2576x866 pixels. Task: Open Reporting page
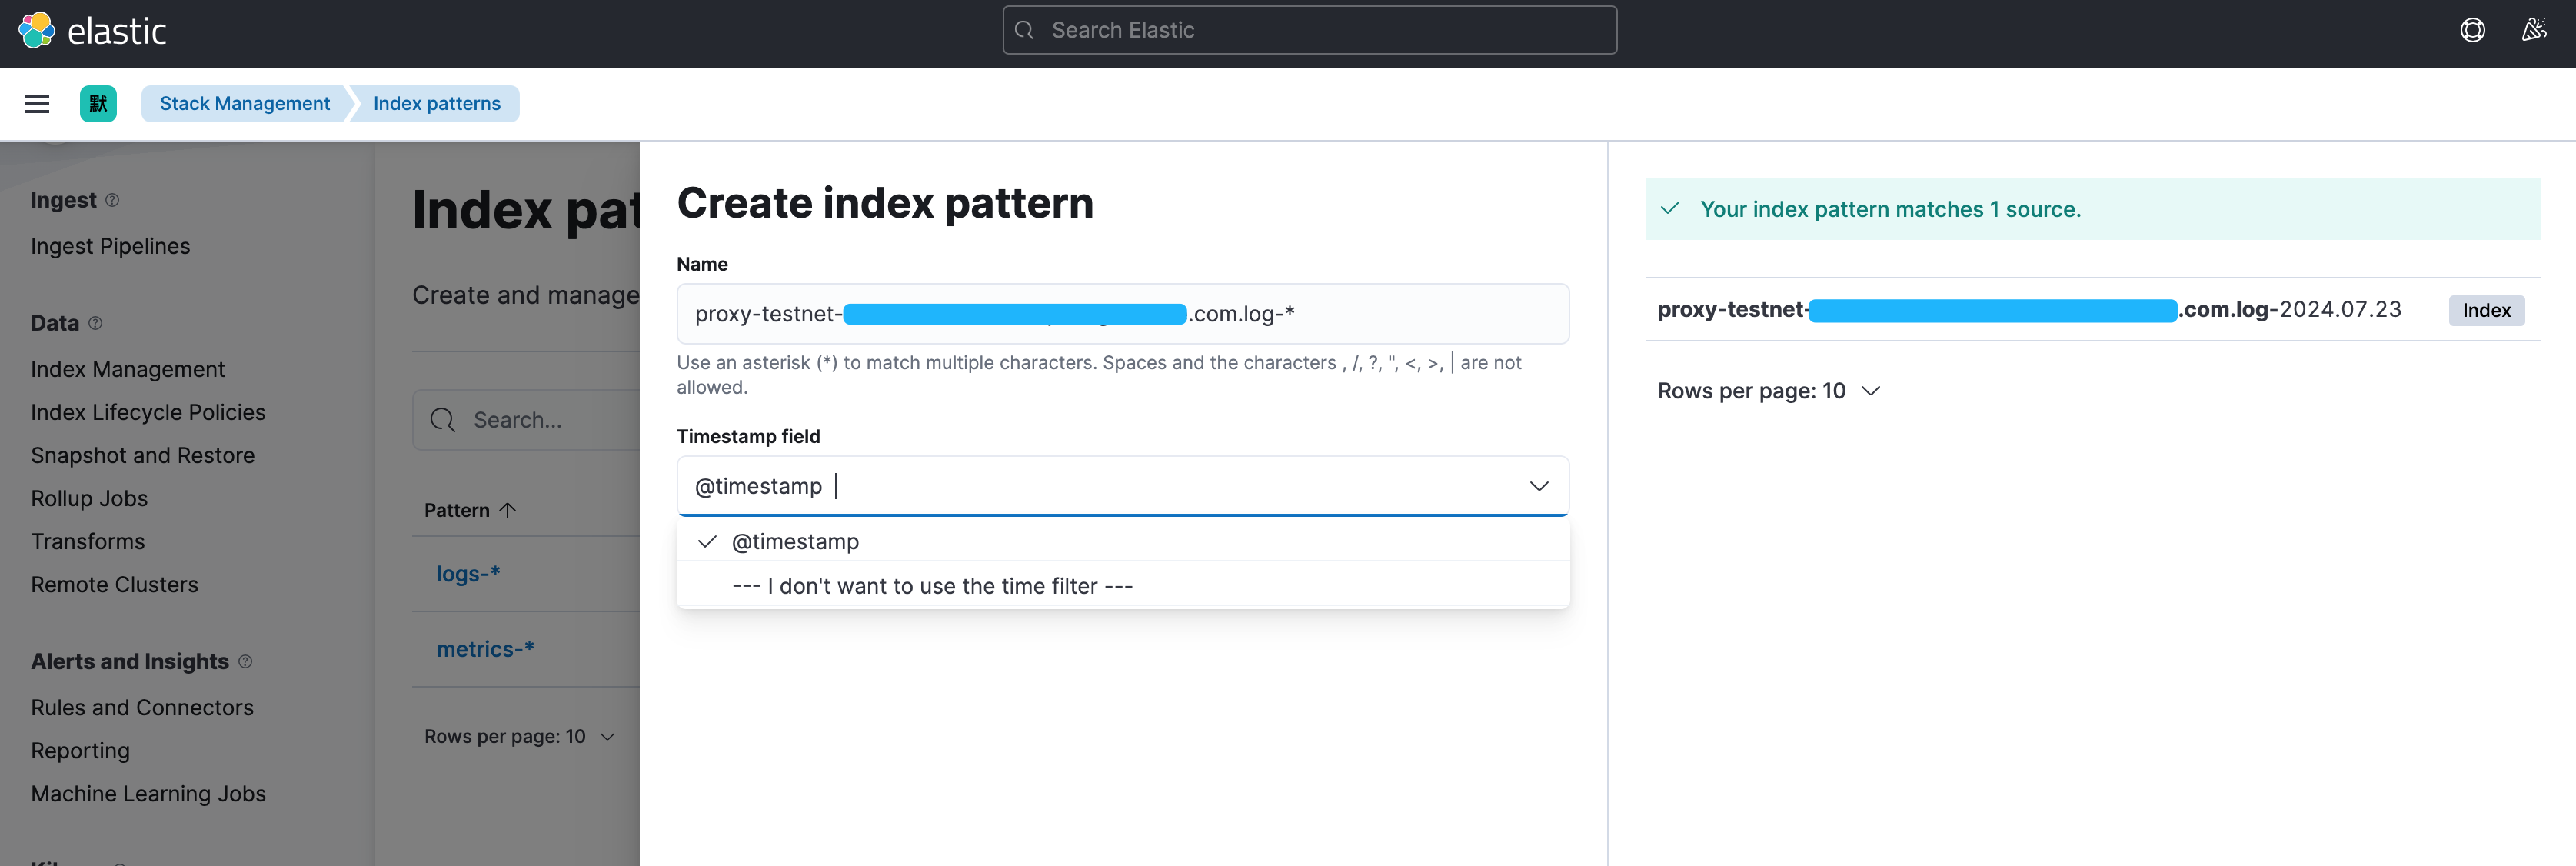[80, 750]
